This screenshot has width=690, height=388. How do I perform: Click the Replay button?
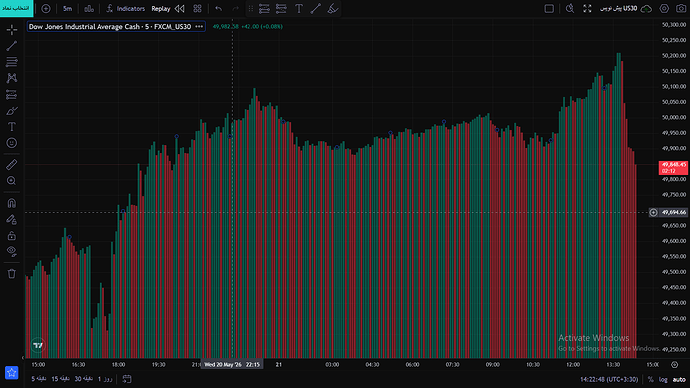(161, 8)
